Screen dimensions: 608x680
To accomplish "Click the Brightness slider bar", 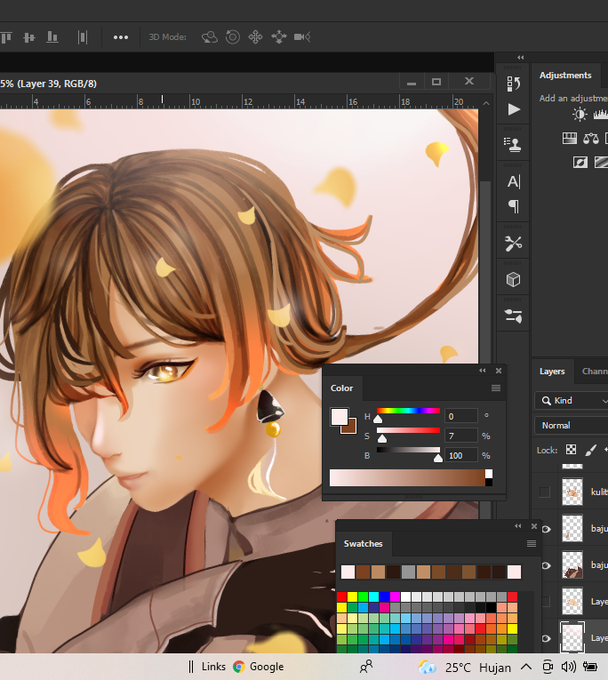I will point(408,450).
